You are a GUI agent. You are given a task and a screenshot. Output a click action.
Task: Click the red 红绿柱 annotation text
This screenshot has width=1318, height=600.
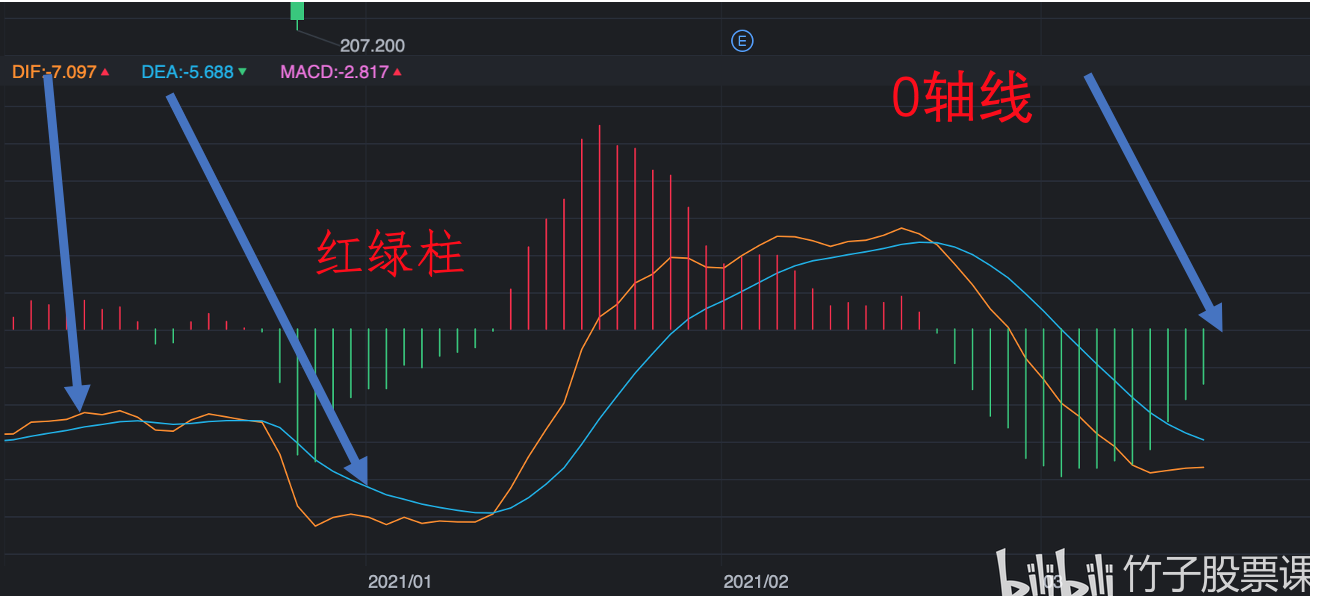click(x=391, y=253)
